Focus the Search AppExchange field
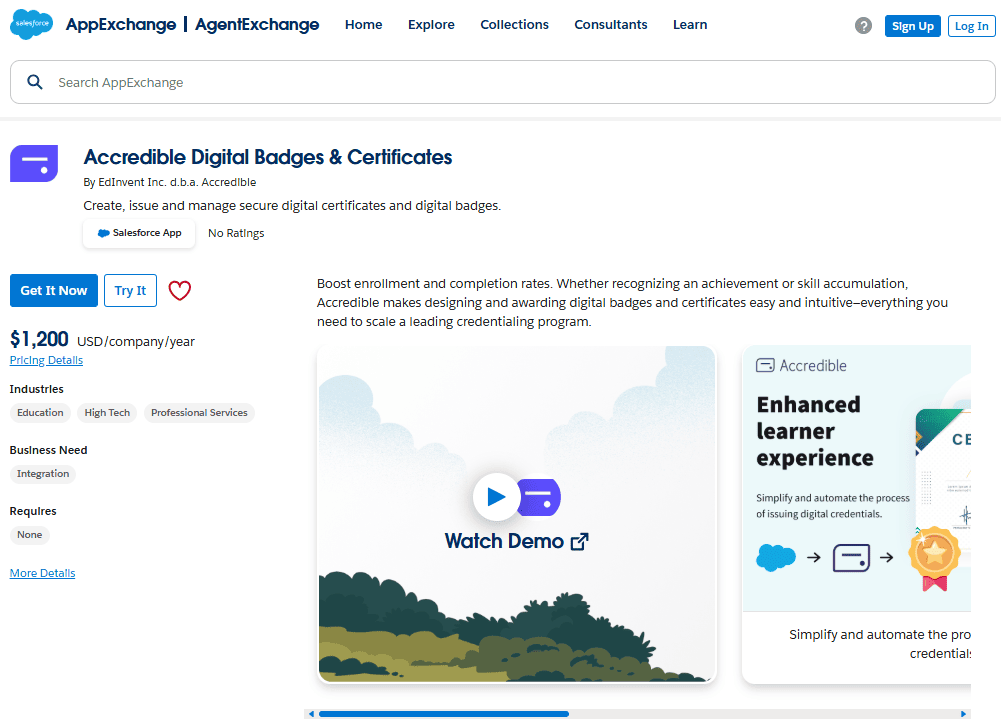 pos(502,82)
